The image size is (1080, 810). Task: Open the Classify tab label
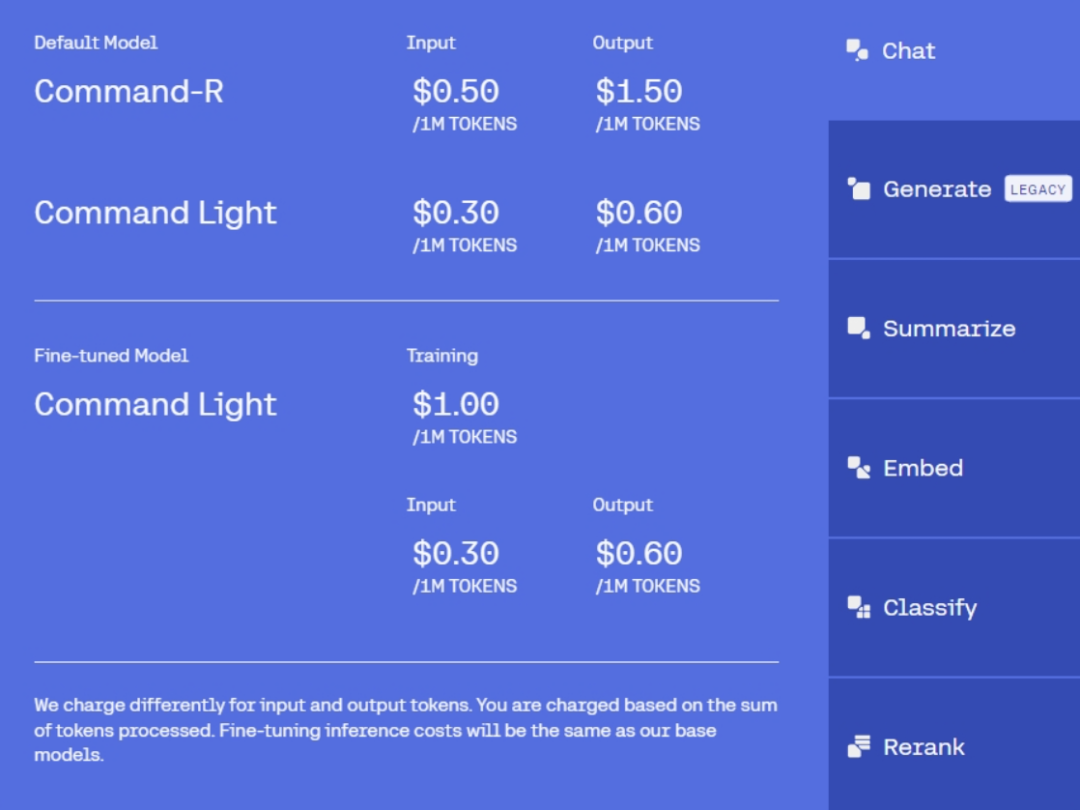click(930, 607)
